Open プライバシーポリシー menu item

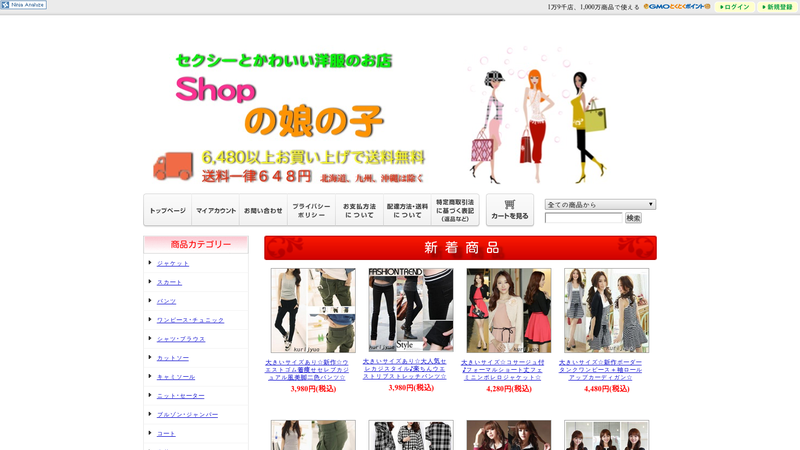[311, 210]
